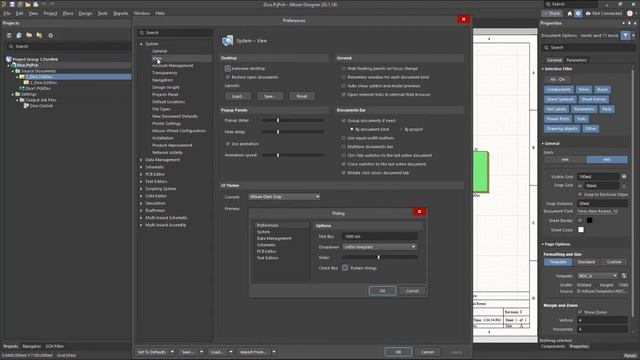Image resolution: width=640 pixels, height=360 pixels.
Task: Collapse the System category in Preferences tree
Action: [x=141, y=44]
